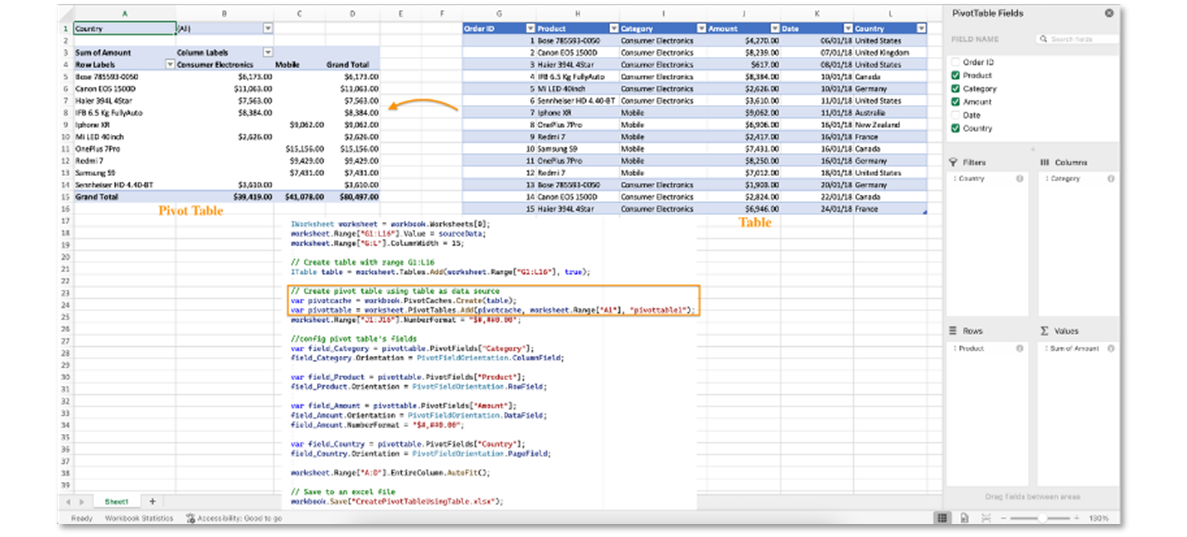Open the Column Labels filter dropdown
Screen dimensions: 1187x537
[x=267, y=52]
